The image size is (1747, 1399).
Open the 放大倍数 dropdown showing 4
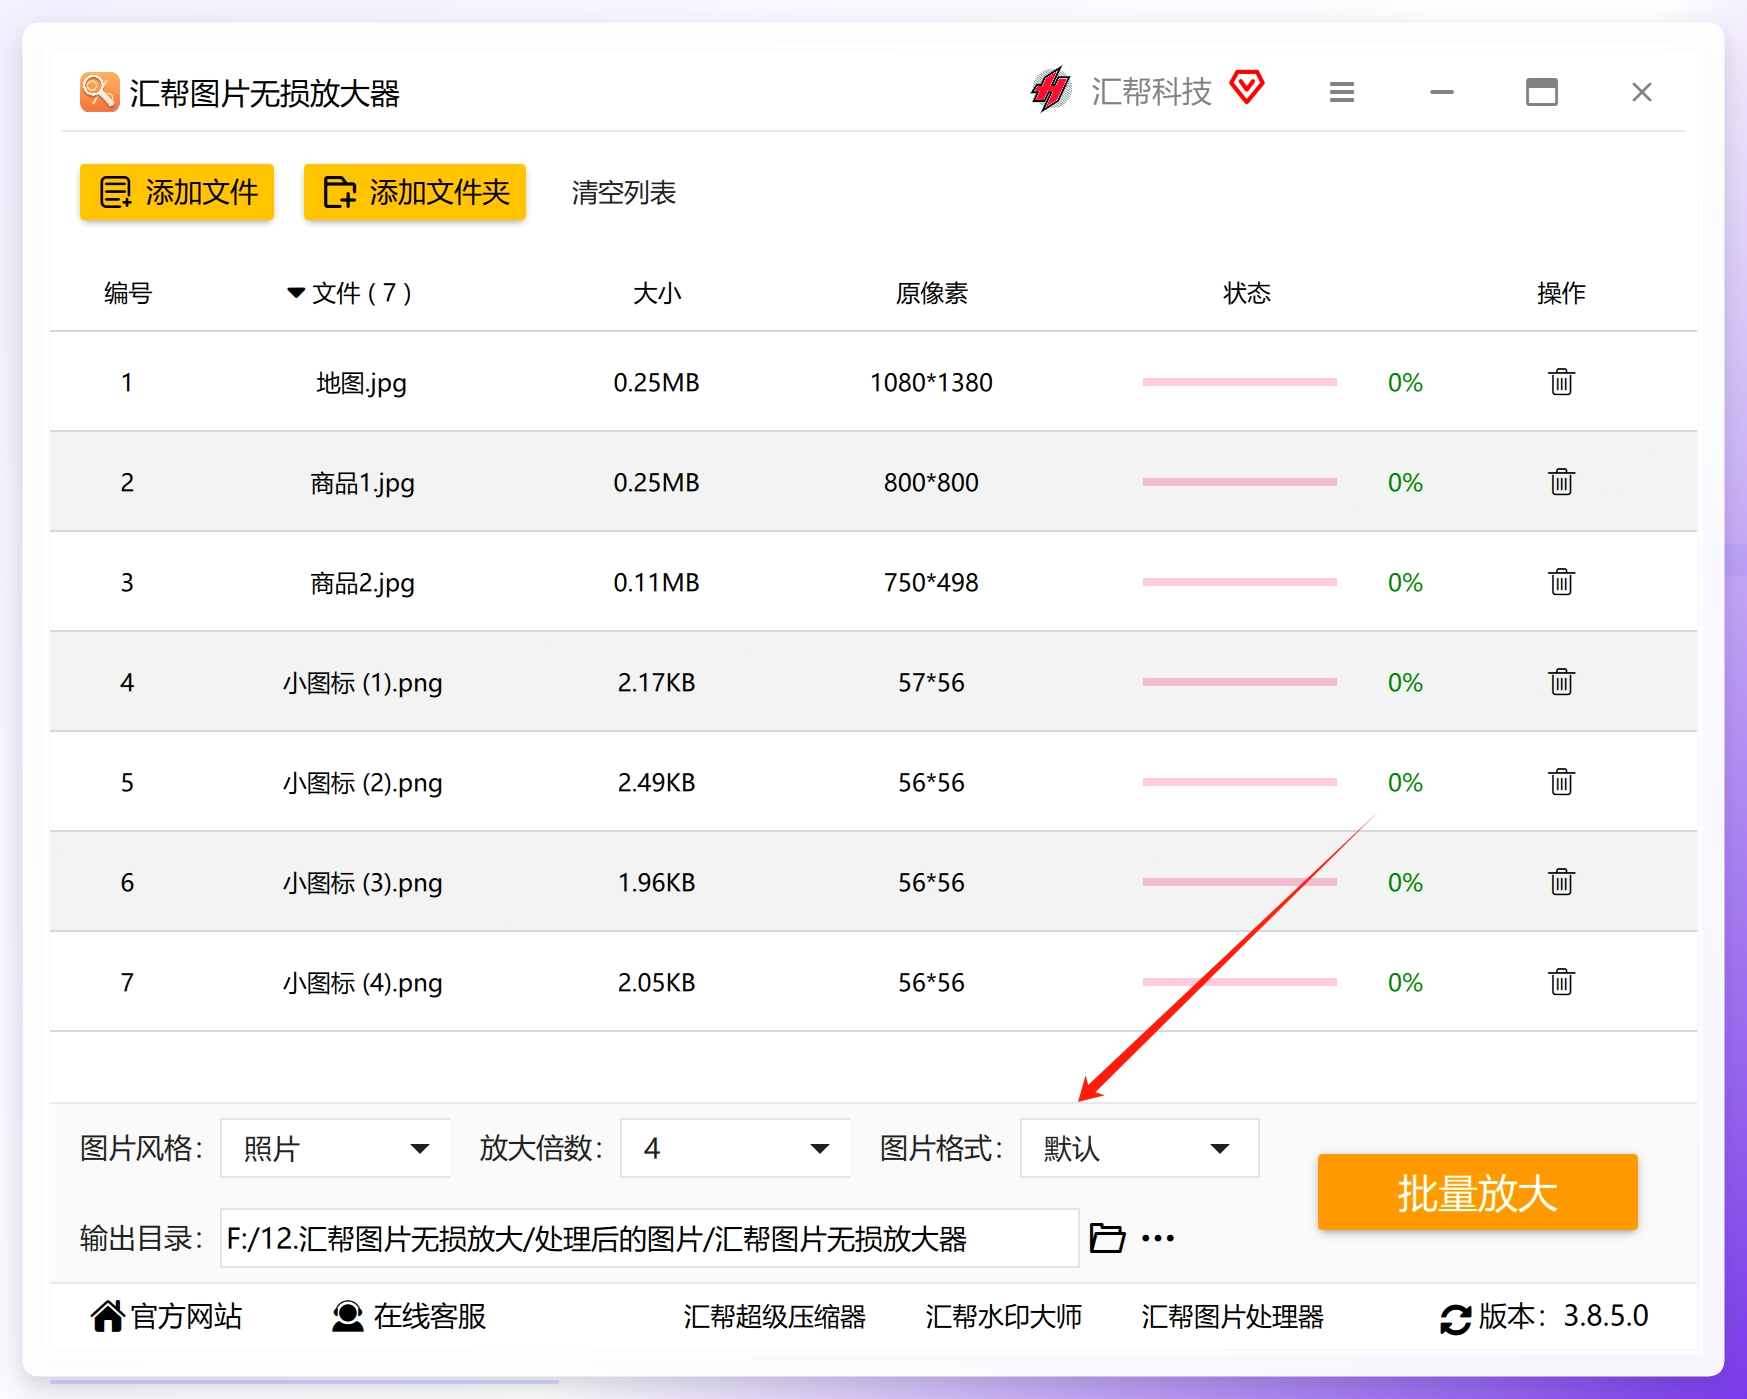point(735,1148)
